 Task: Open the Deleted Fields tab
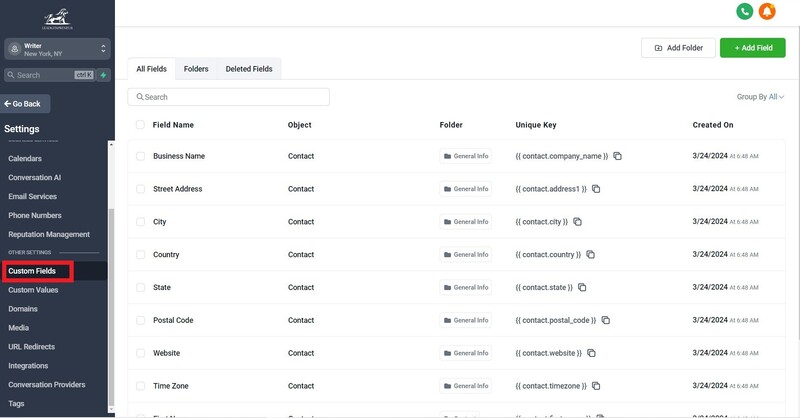(249, 69)
